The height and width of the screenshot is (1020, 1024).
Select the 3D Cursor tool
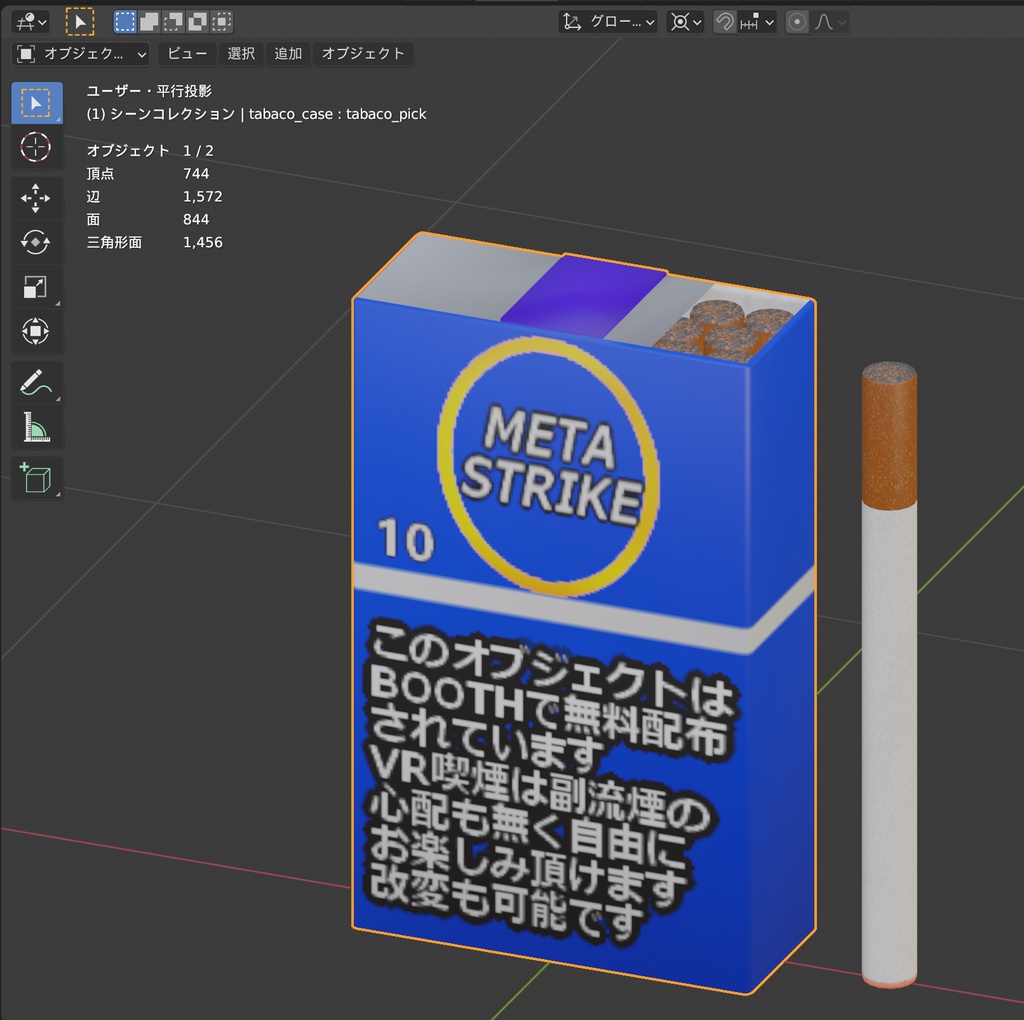[37, 147]
